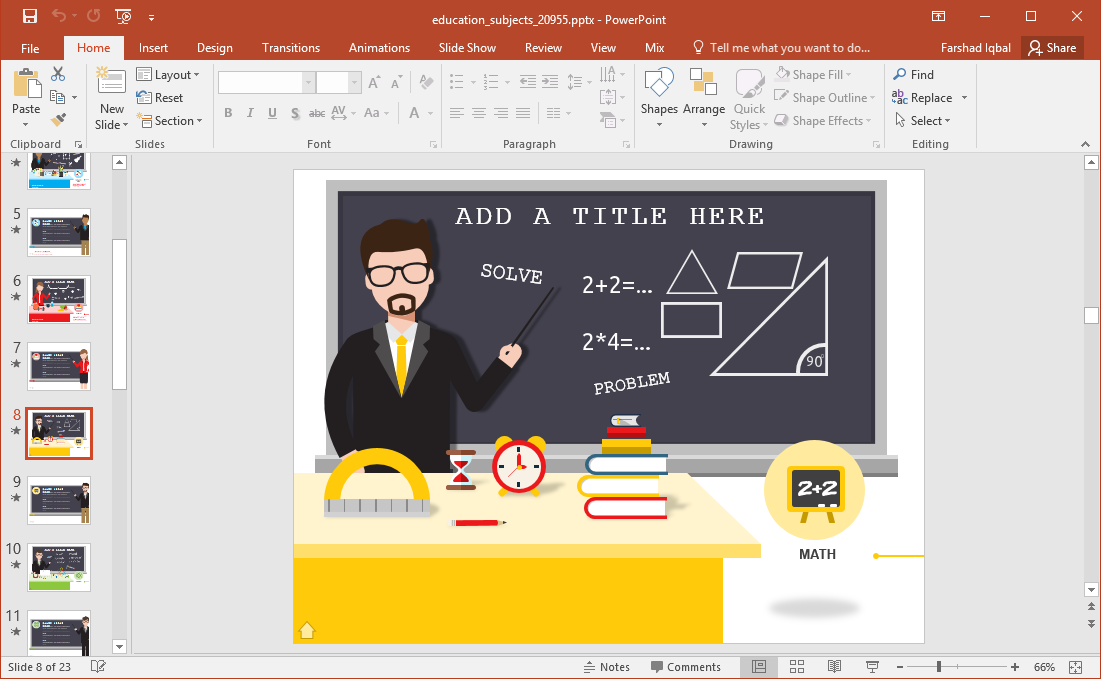Click the Format Painter brush icon

(58, 120)
